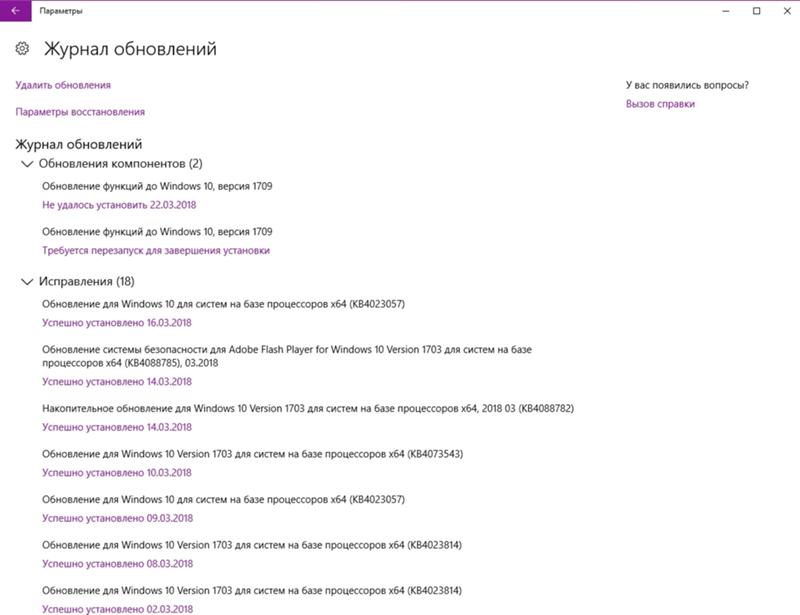Open the Не удалось установить 22.03.2018 link

[119, 205]
